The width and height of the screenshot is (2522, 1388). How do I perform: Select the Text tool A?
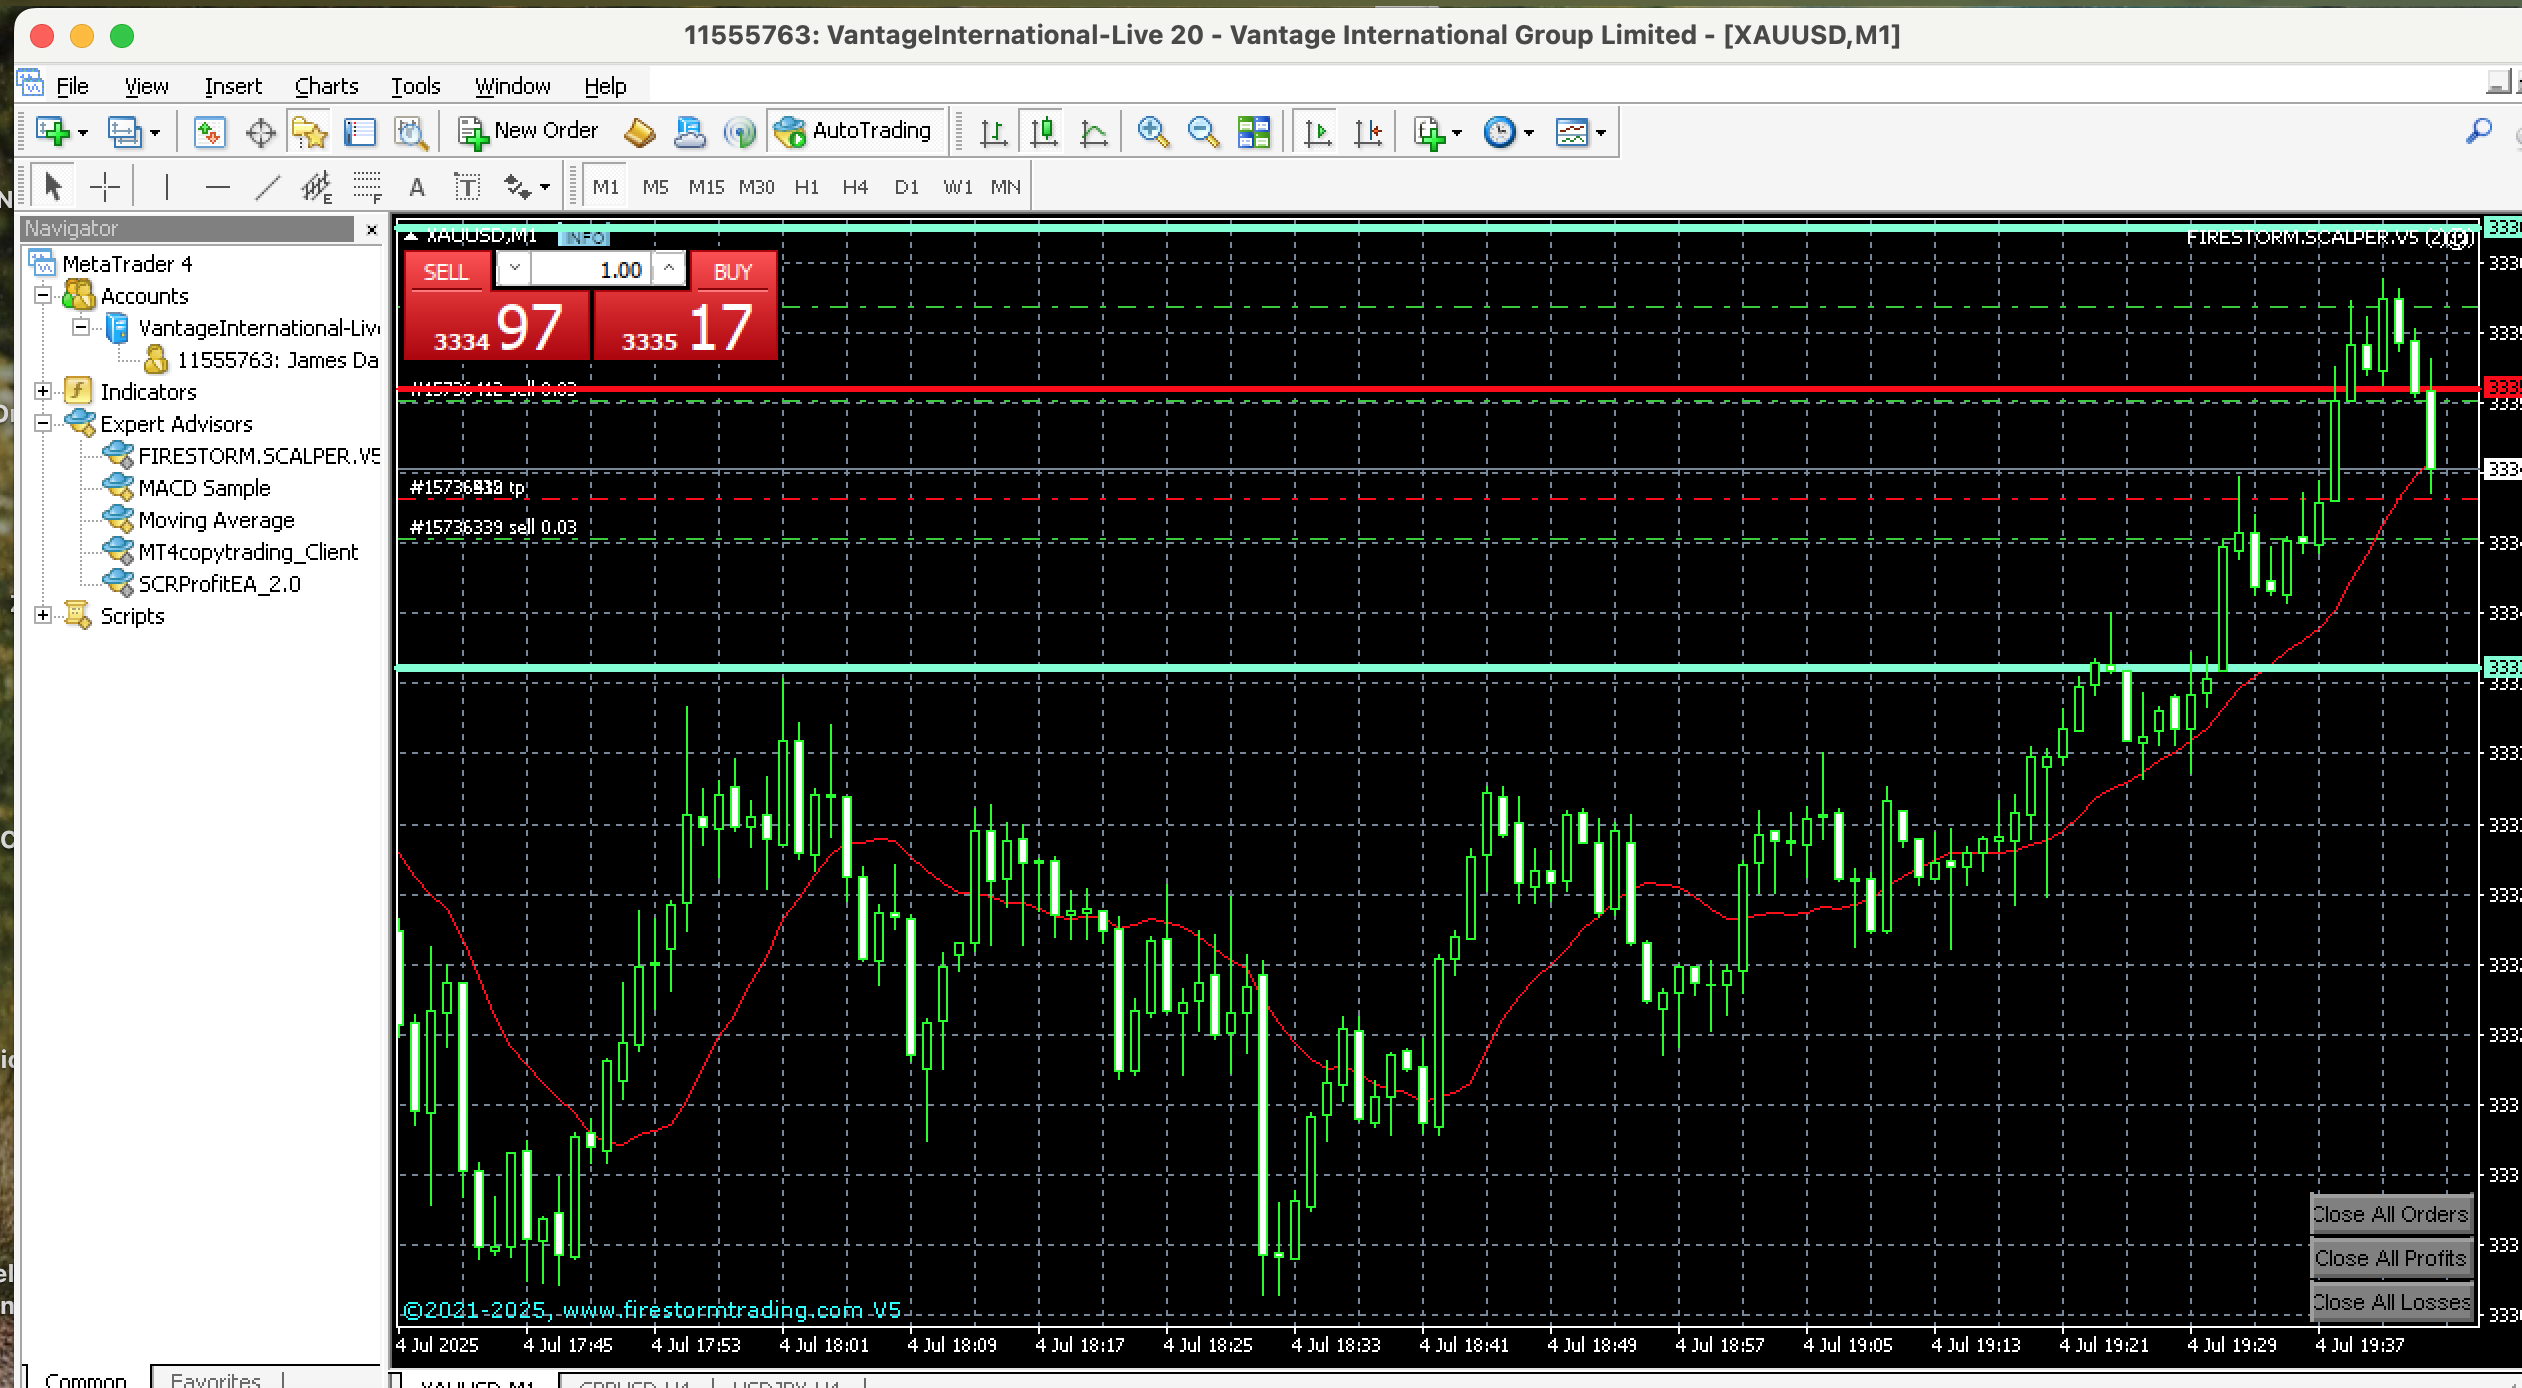tap(417, 187)
